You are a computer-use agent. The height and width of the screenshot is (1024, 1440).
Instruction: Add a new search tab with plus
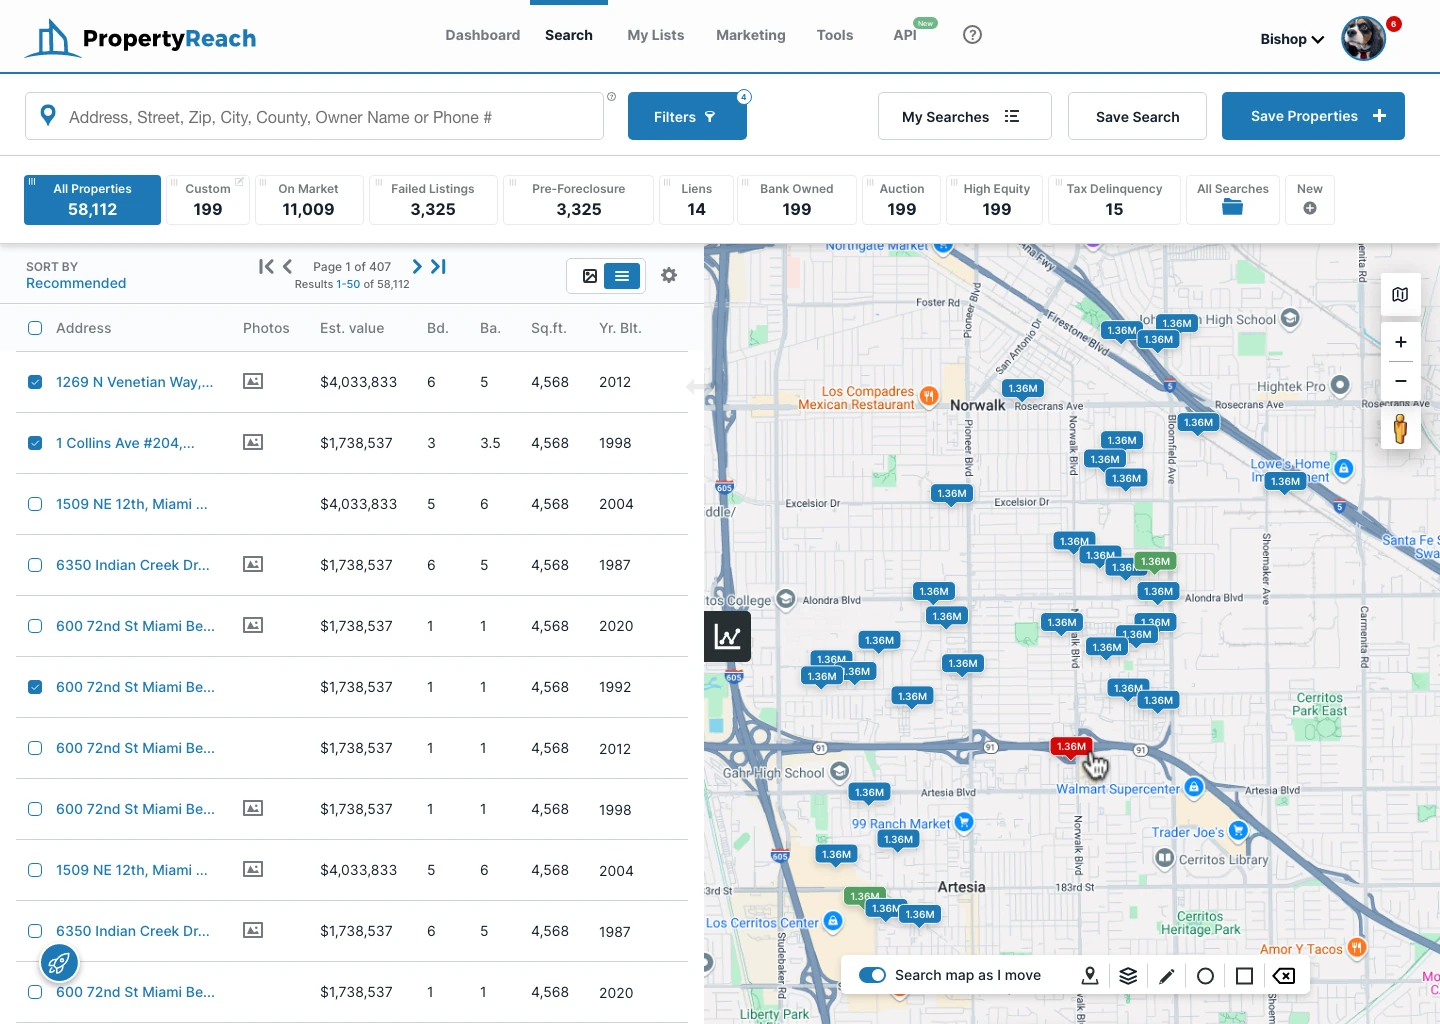coord(1310,200)
